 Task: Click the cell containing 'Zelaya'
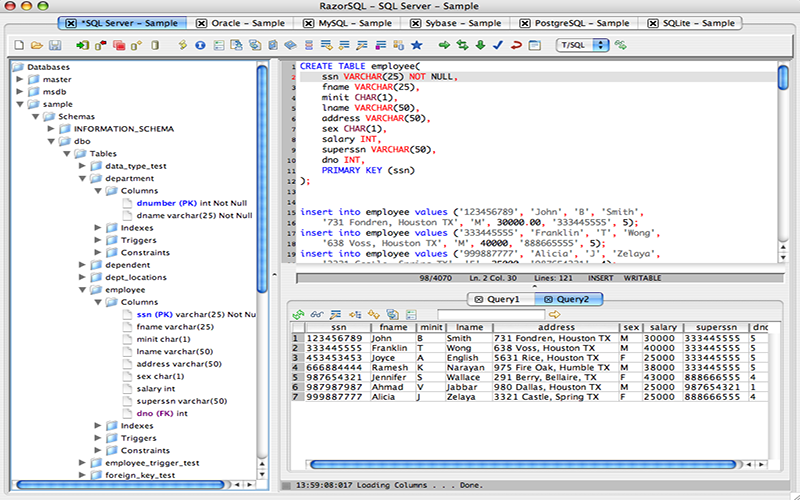[x=468, y=397]
